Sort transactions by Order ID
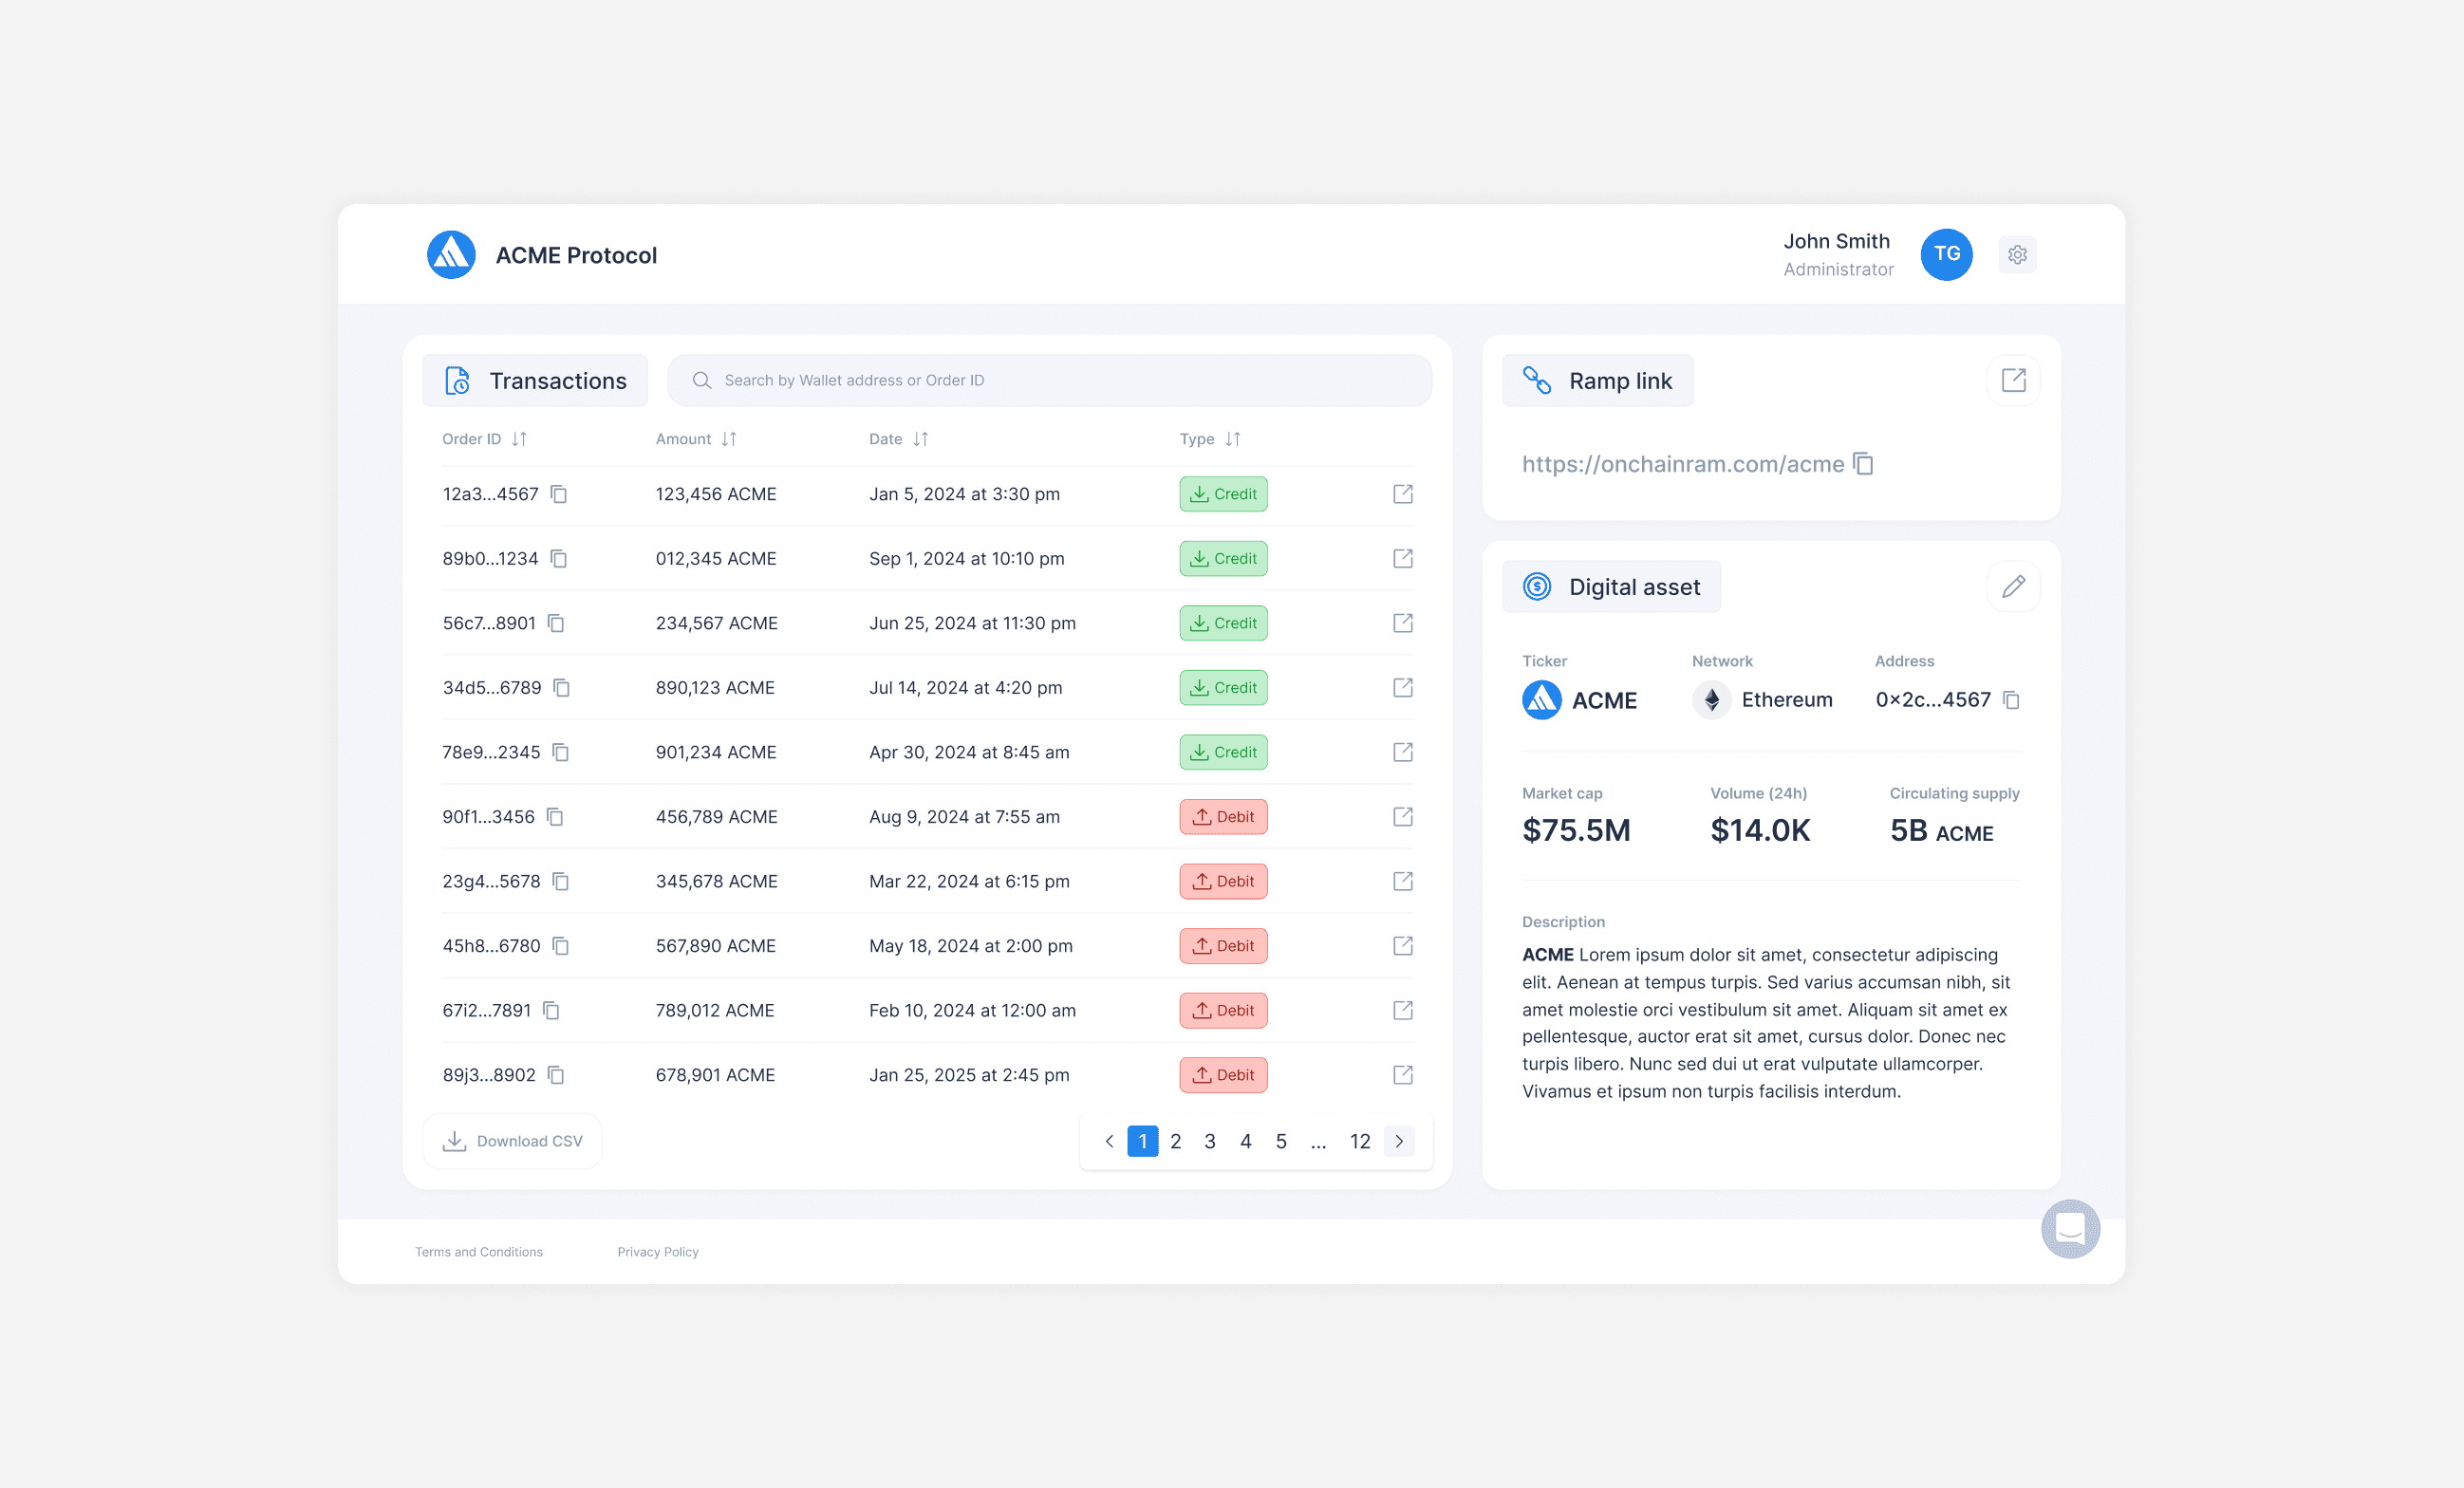2464x1488 pixels. [x=519, y=439]
